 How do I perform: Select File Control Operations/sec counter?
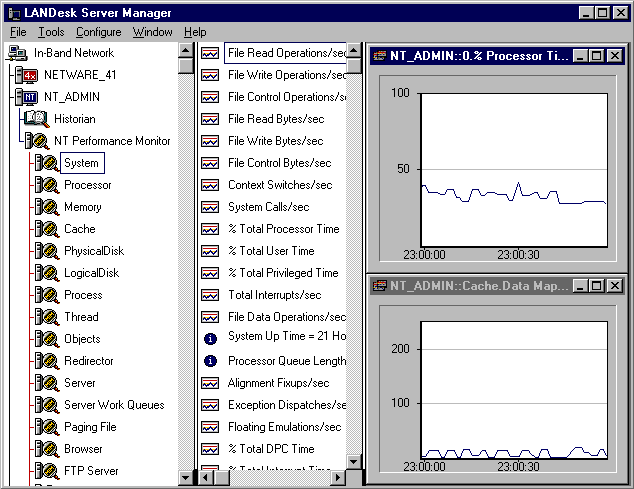287,97
